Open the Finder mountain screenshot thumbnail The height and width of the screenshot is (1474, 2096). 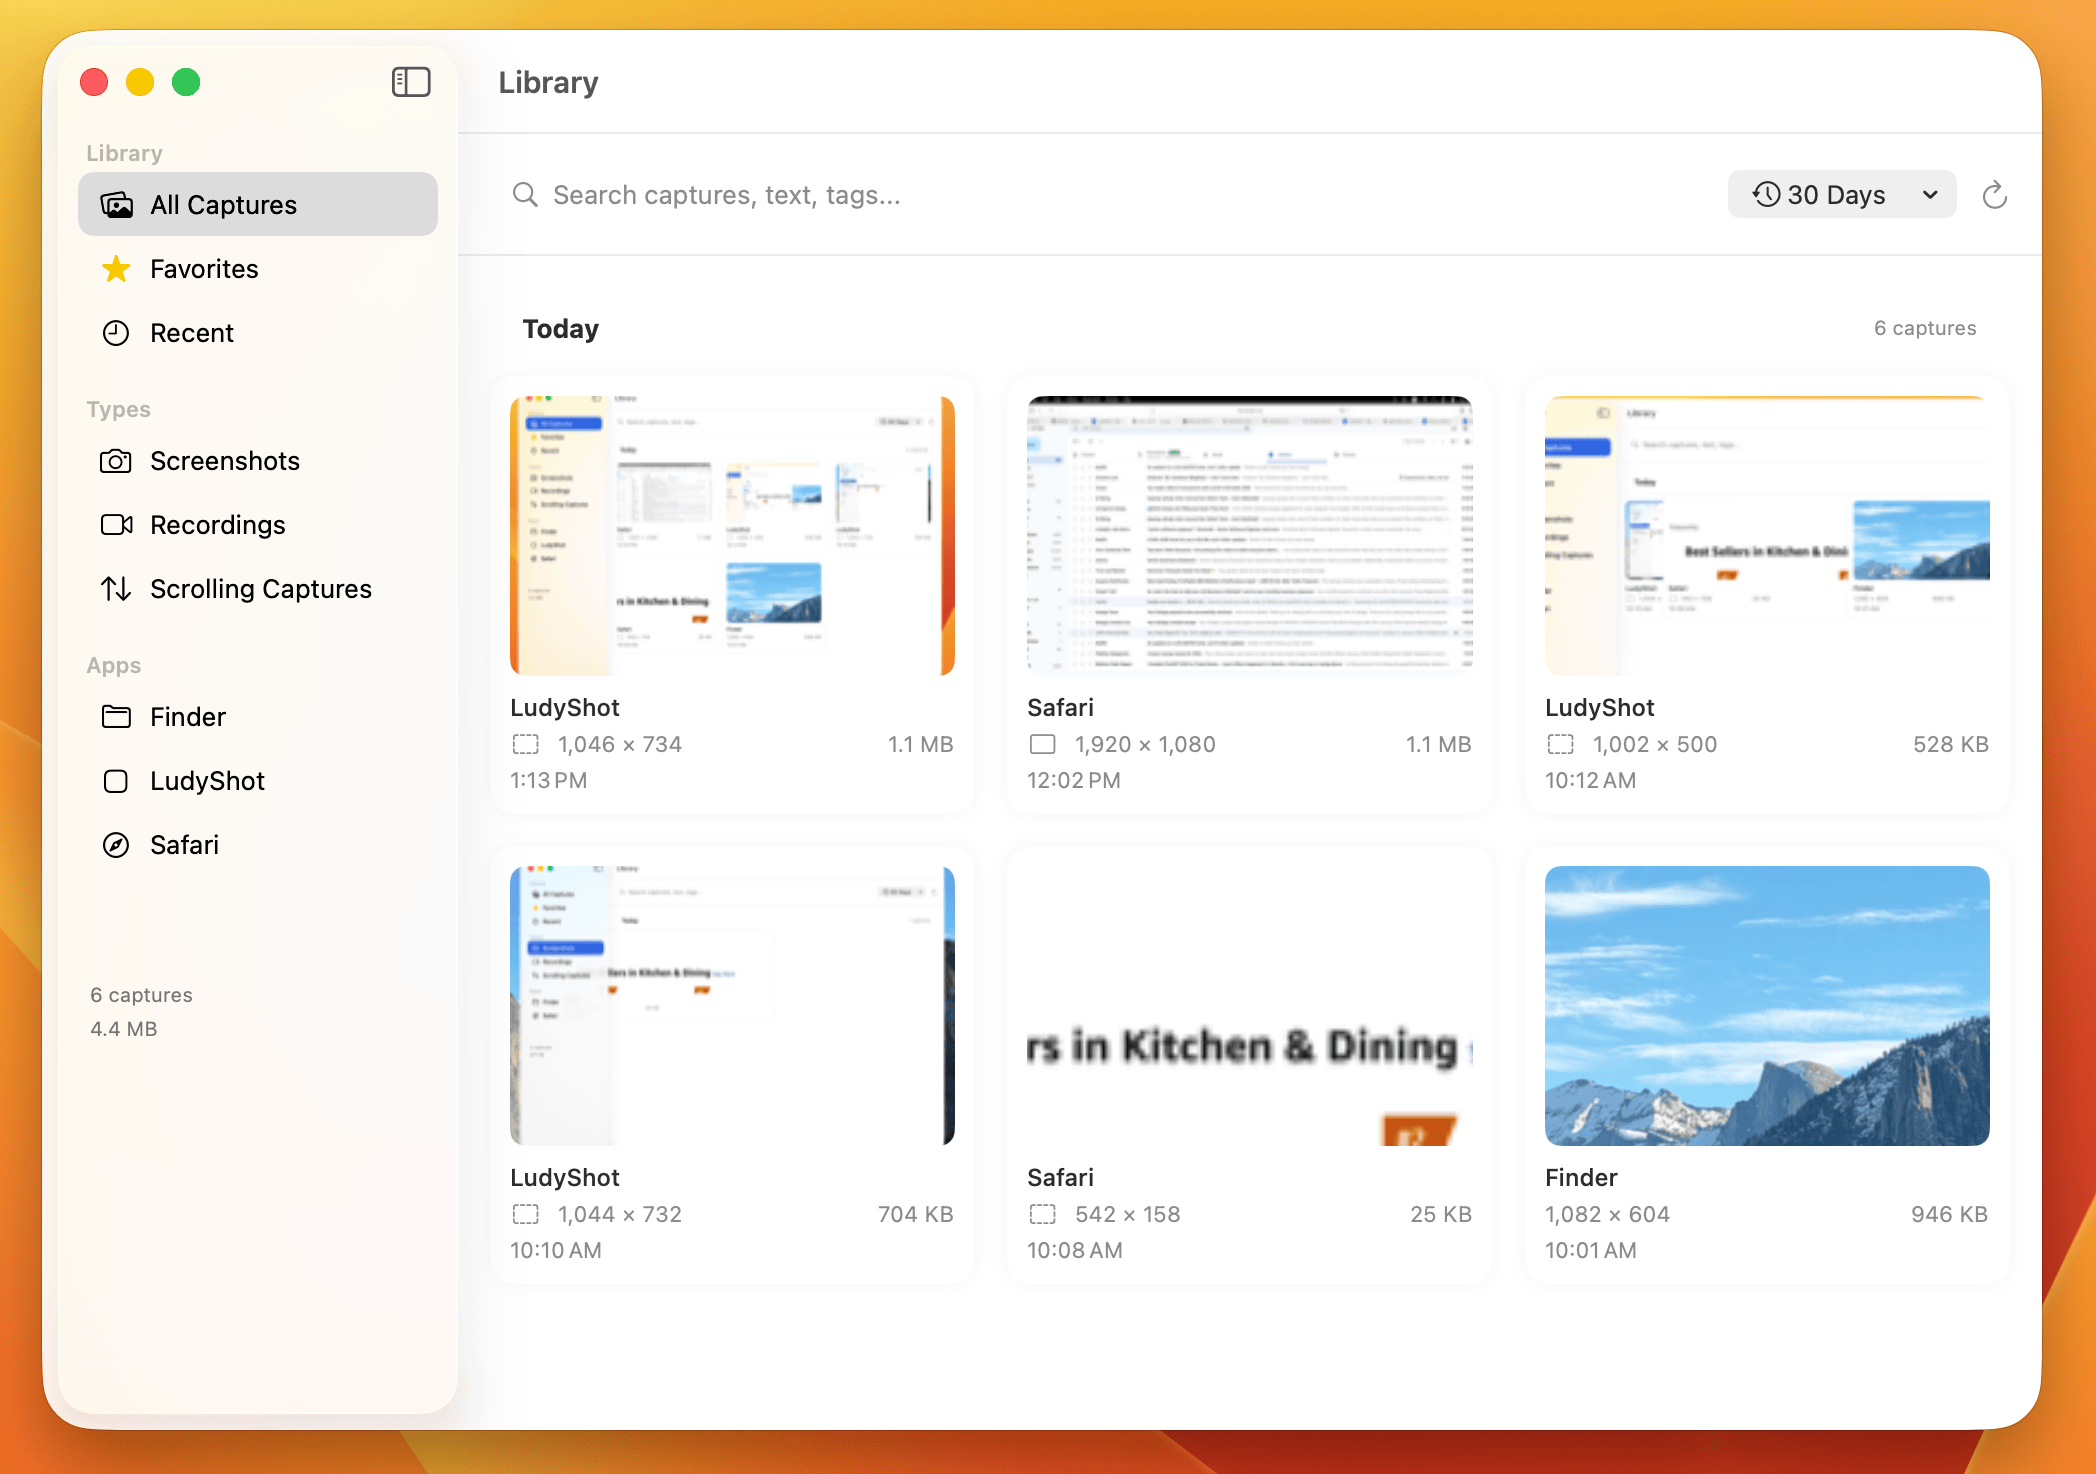point(1766,1005)
